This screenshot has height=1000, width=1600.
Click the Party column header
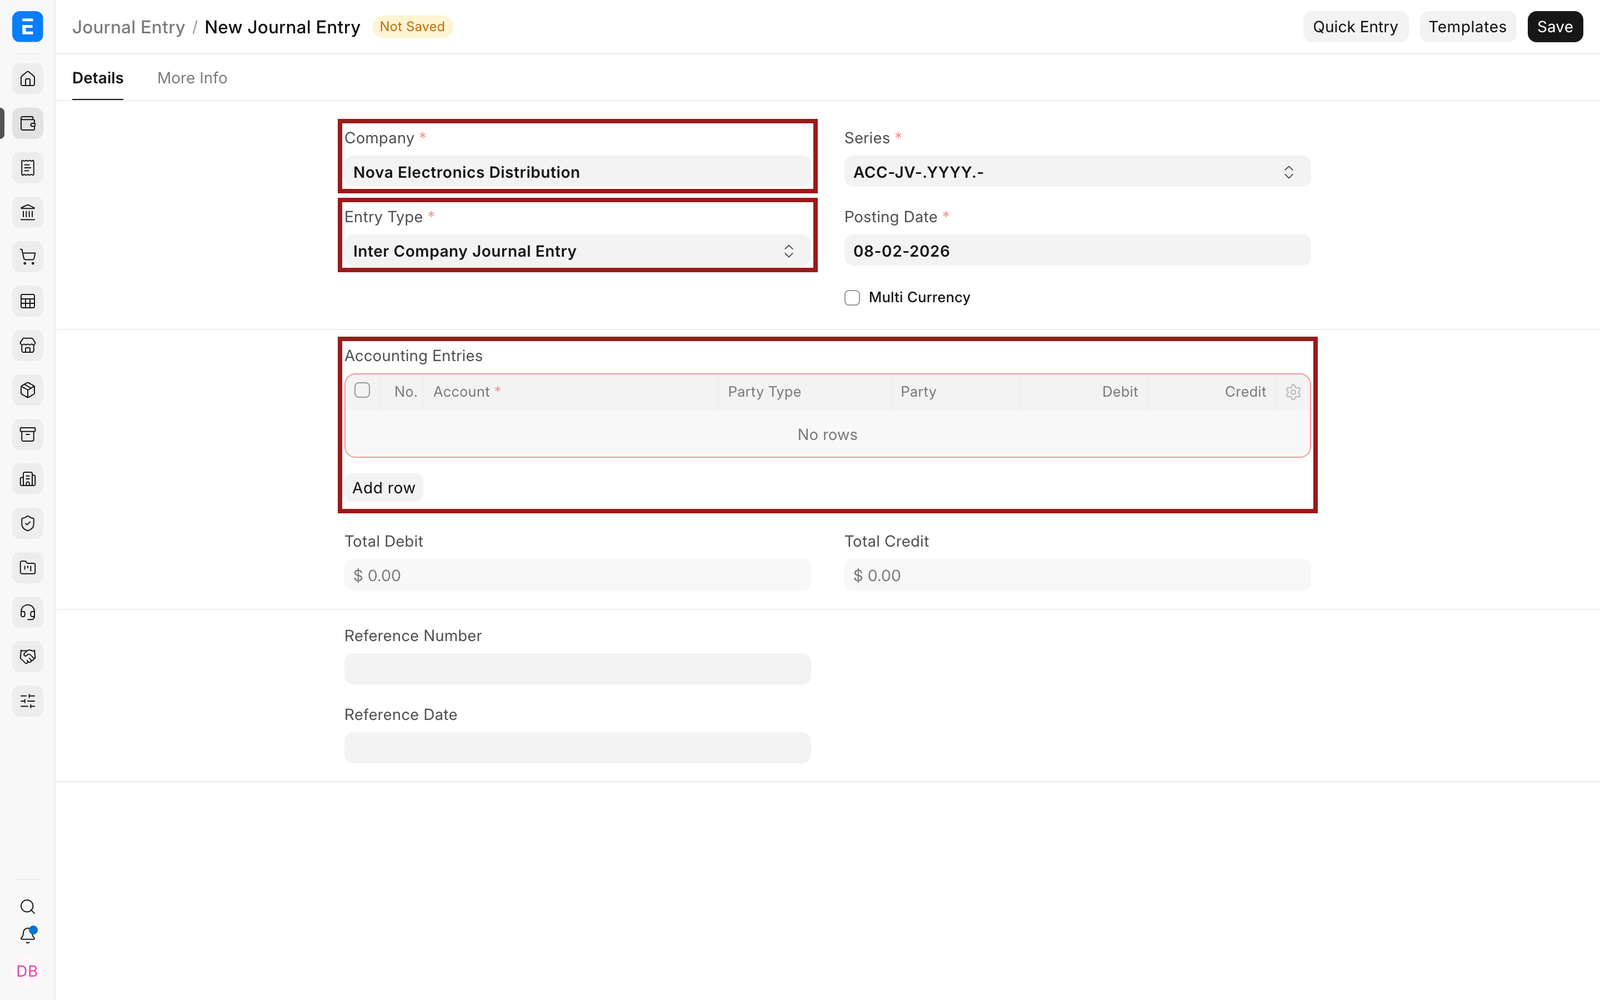pyautogui.click(x=955, y=392)
